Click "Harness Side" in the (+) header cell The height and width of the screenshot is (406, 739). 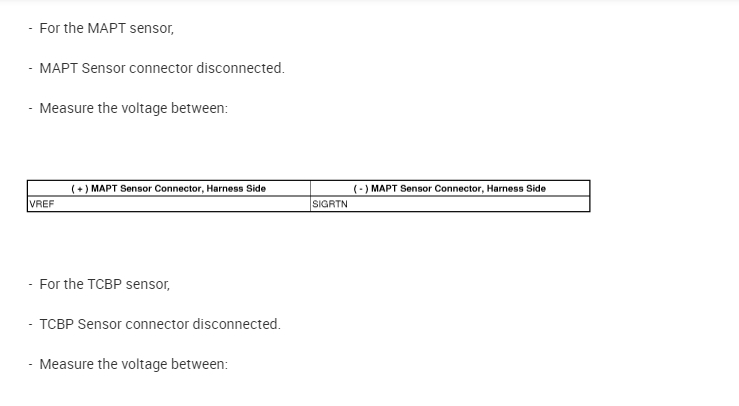click(236, 188)
